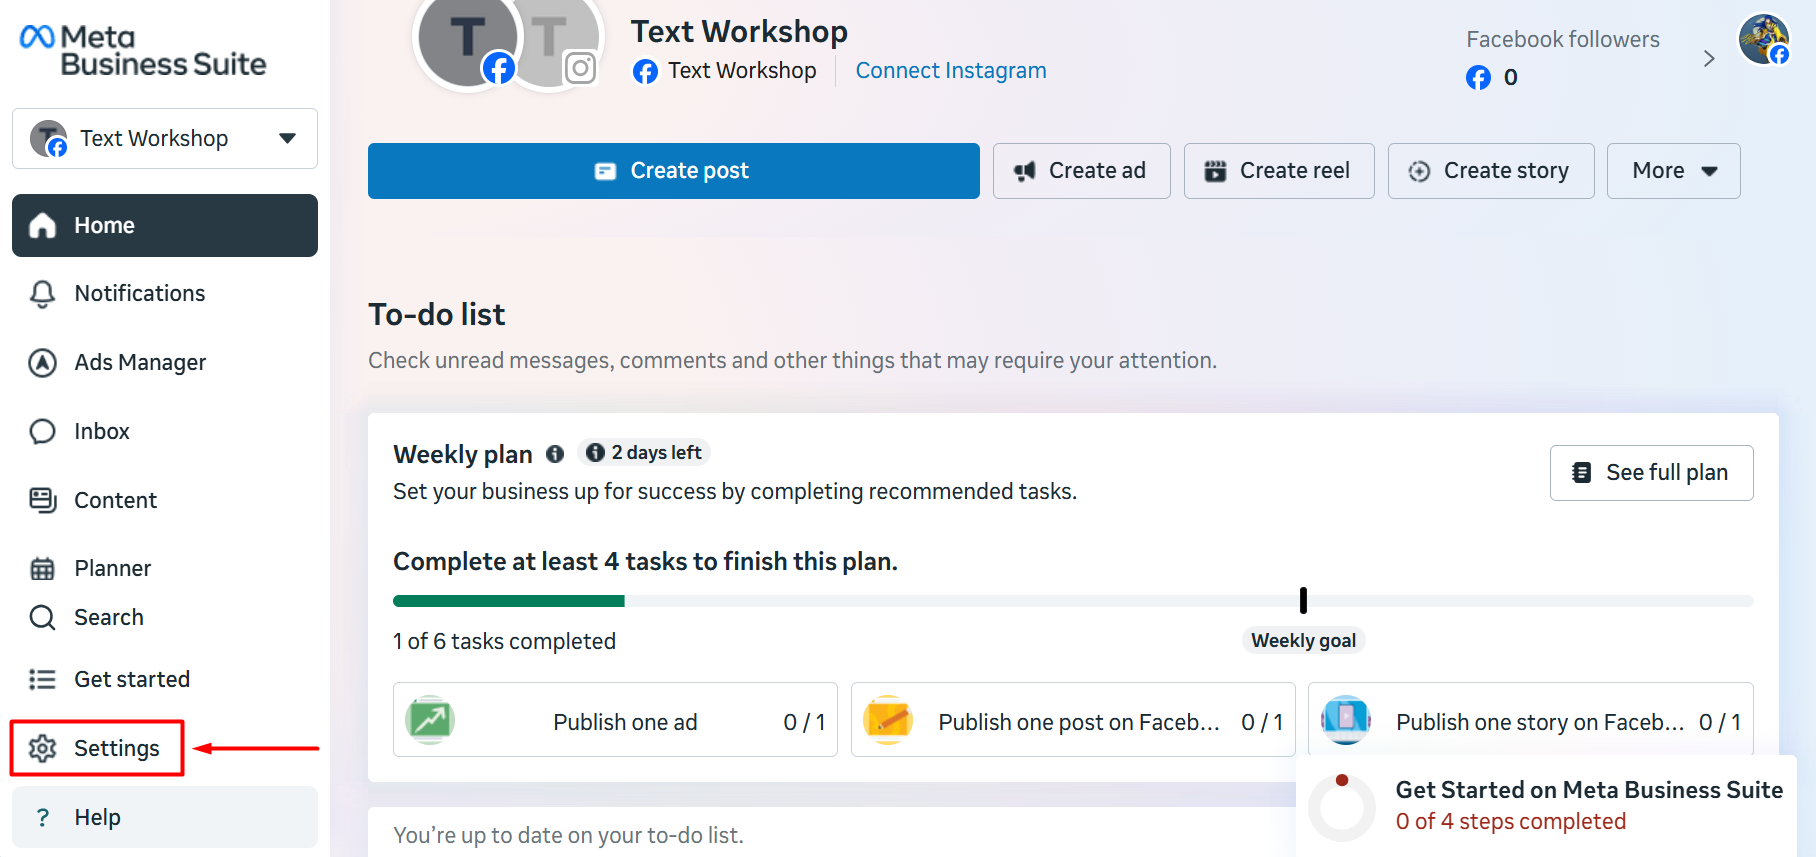Open Notifications bell icon
The image size is (1816, 857).
coord(42,294)
